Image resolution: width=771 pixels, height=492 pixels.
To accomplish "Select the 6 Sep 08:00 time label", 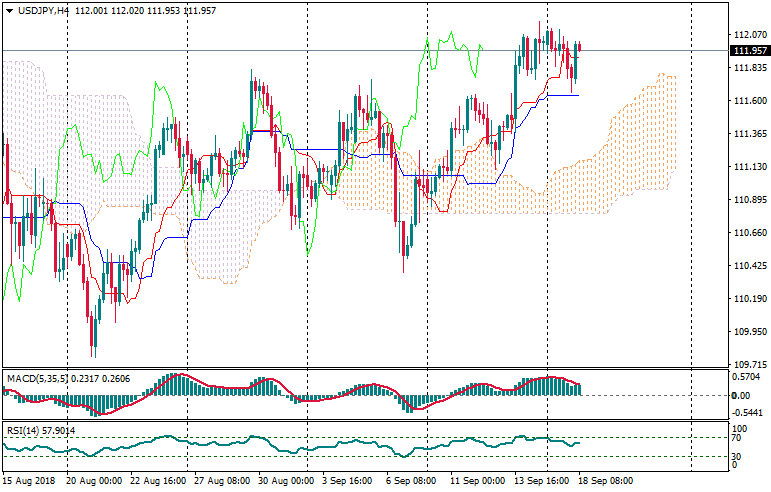I will 411,481.
